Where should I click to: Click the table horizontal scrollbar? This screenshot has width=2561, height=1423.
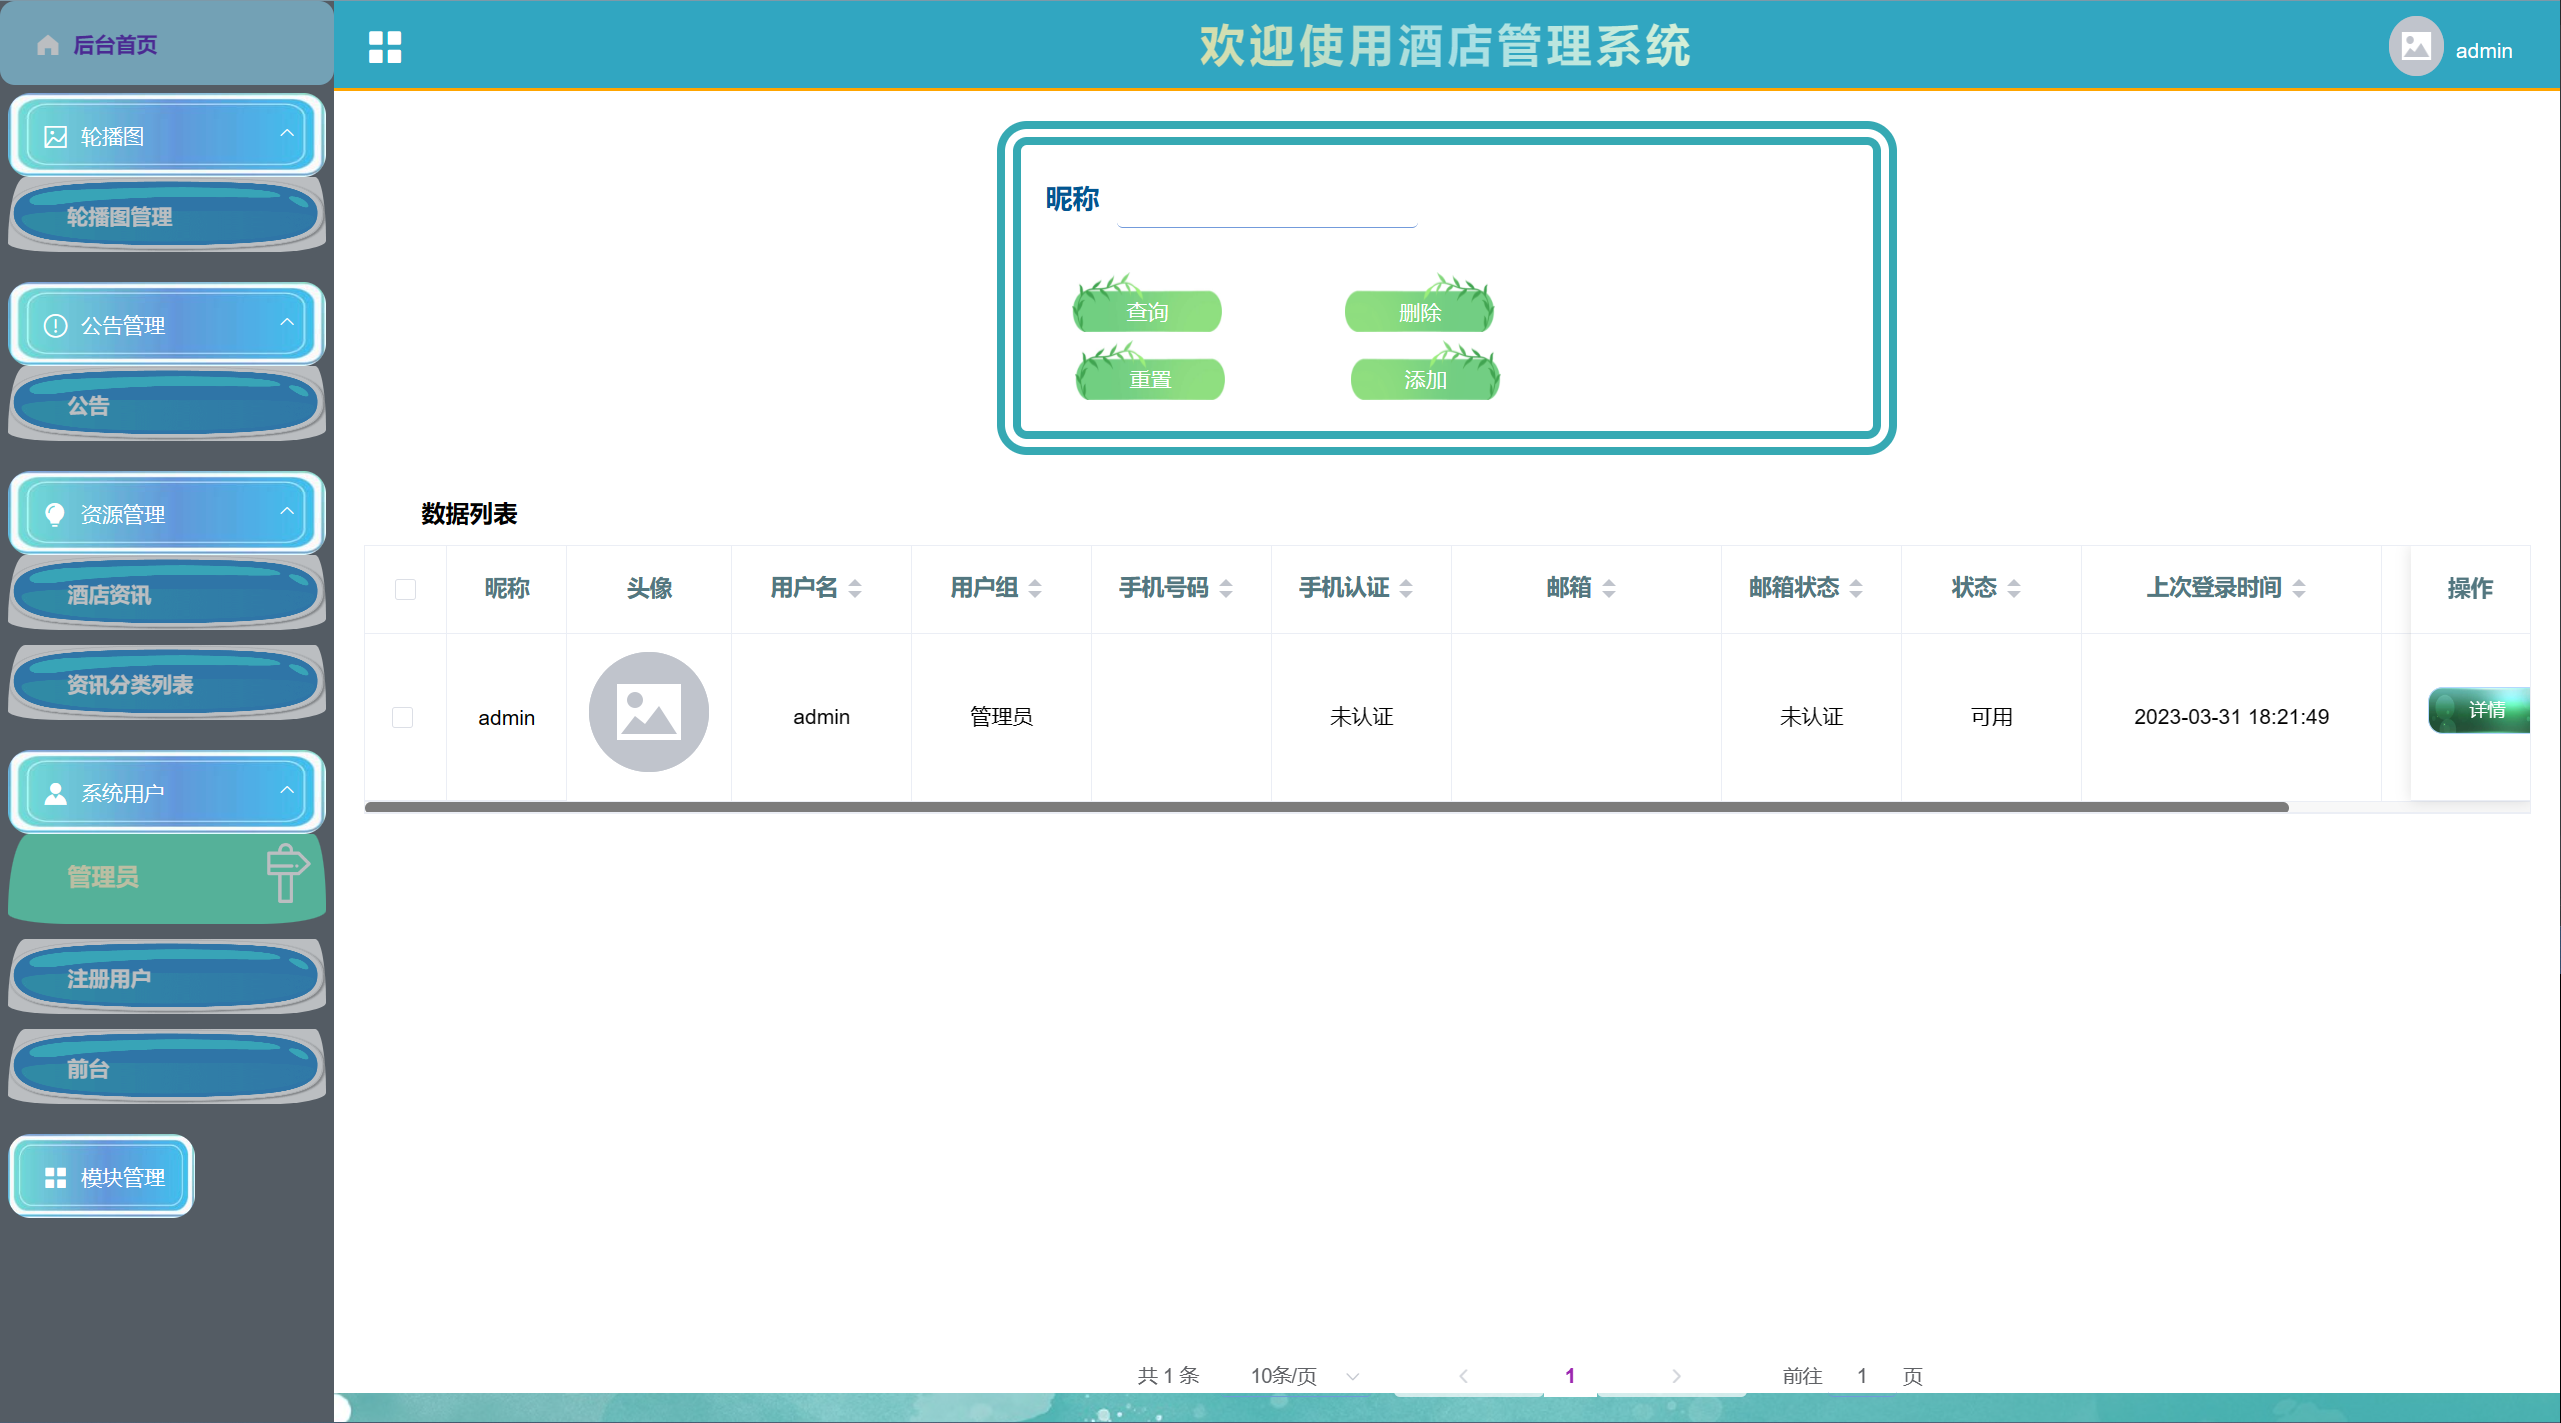pos(1326,807)
